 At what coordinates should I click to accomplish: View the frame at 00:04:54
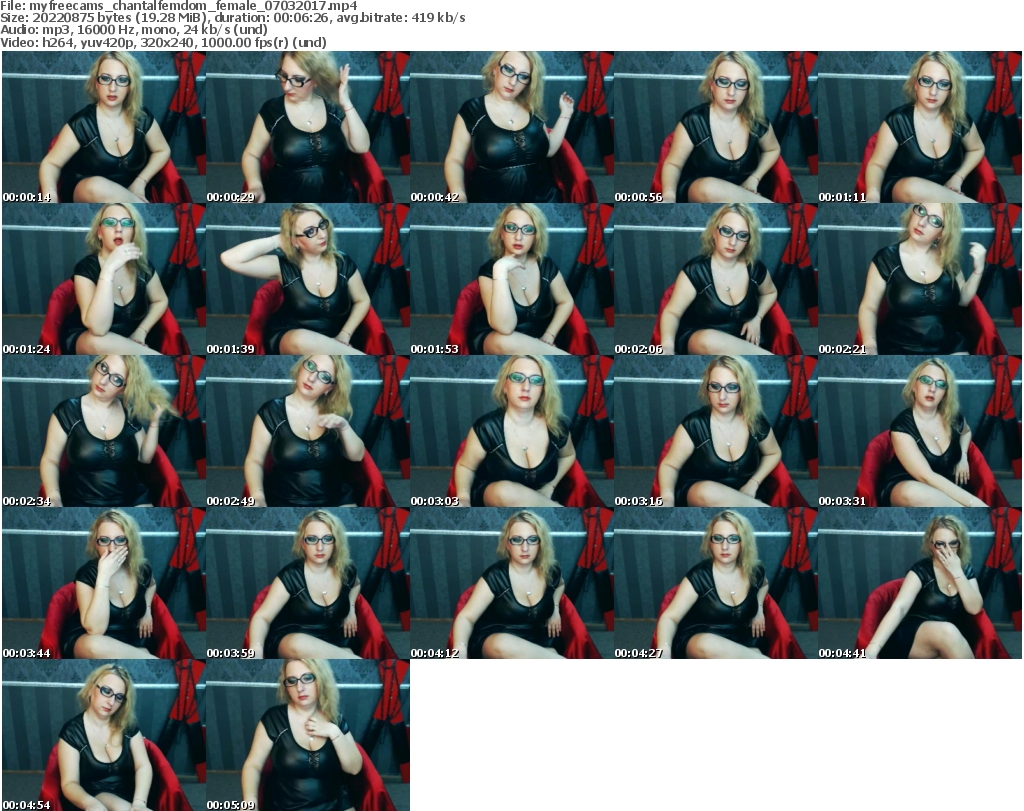tap(104, 735)
